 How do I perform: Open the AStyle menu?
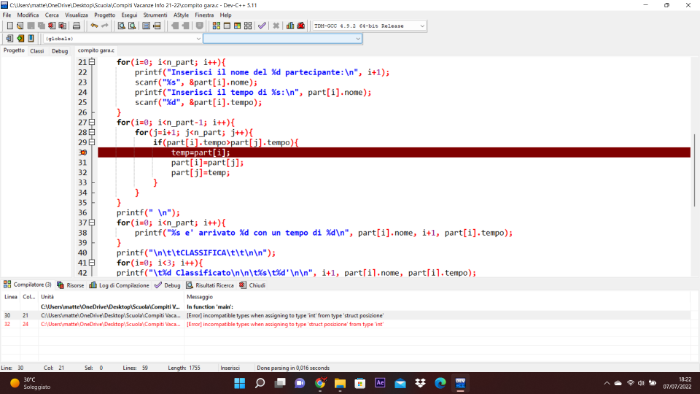[181, 15]
